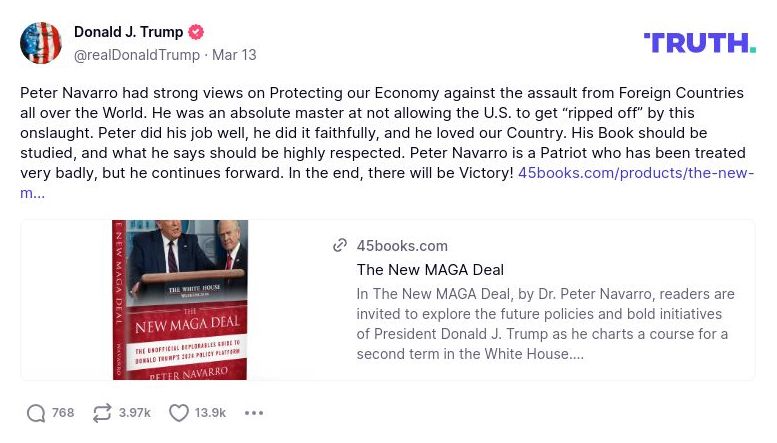Click the 768 replies count
The height and width of the screenshot is (443, 777).
pyautogui.click(x=63, y=413)
